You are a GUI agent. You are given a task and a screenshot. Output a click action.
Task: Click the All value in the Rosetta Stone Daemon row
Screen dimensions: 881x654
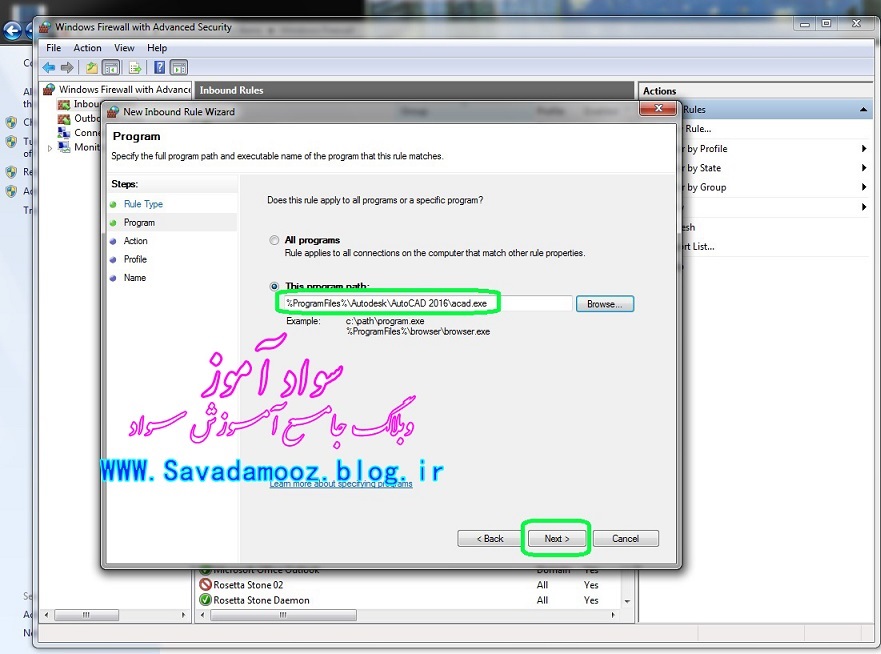pyautogui.click(x=542, y=600)
